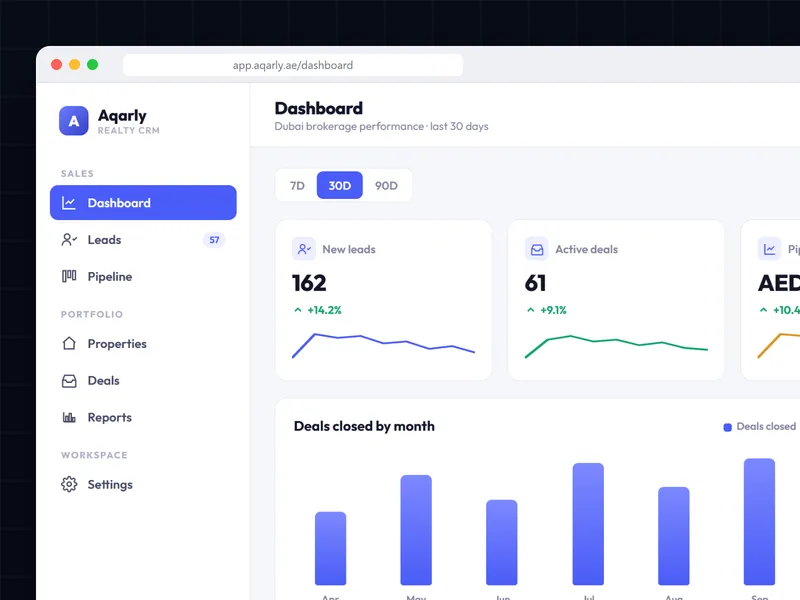The image size is (800, 600).
Task: Open the Leads menu item
Action: [x=143, y=240]
